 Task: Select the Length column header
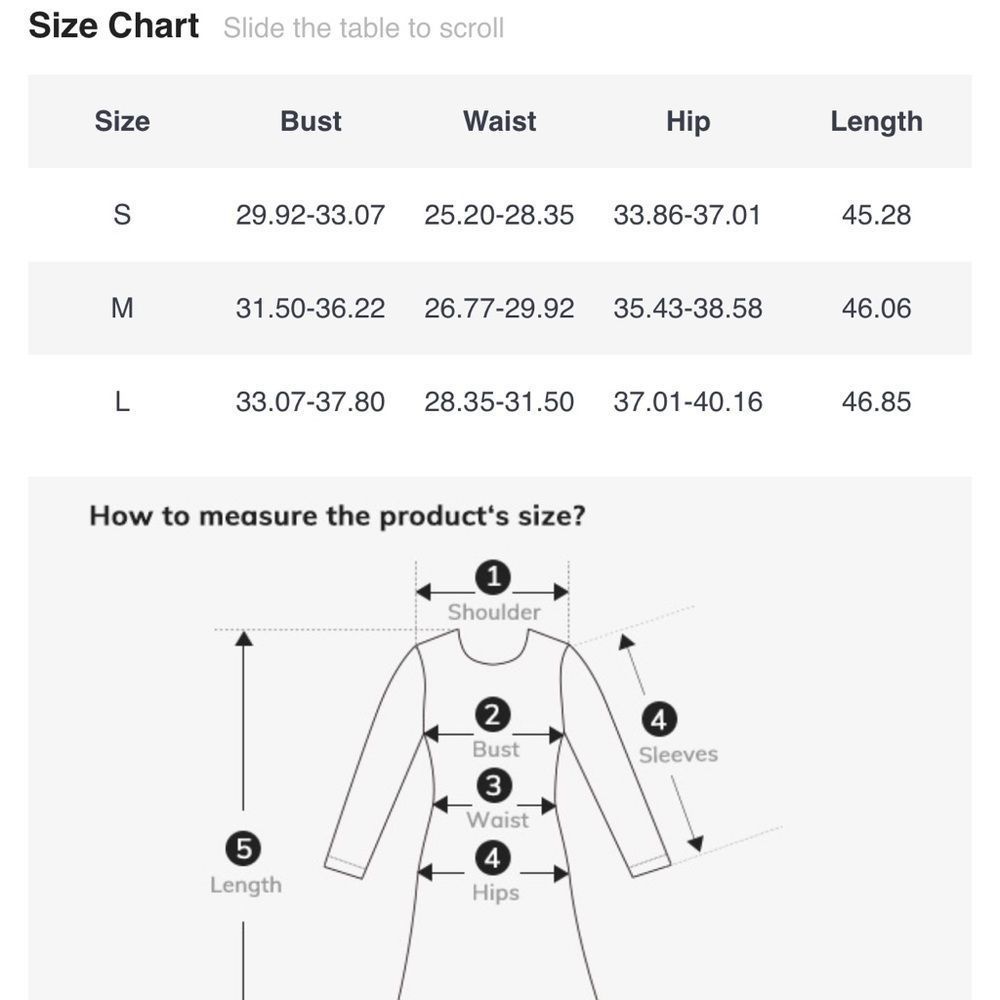point(876,121)
